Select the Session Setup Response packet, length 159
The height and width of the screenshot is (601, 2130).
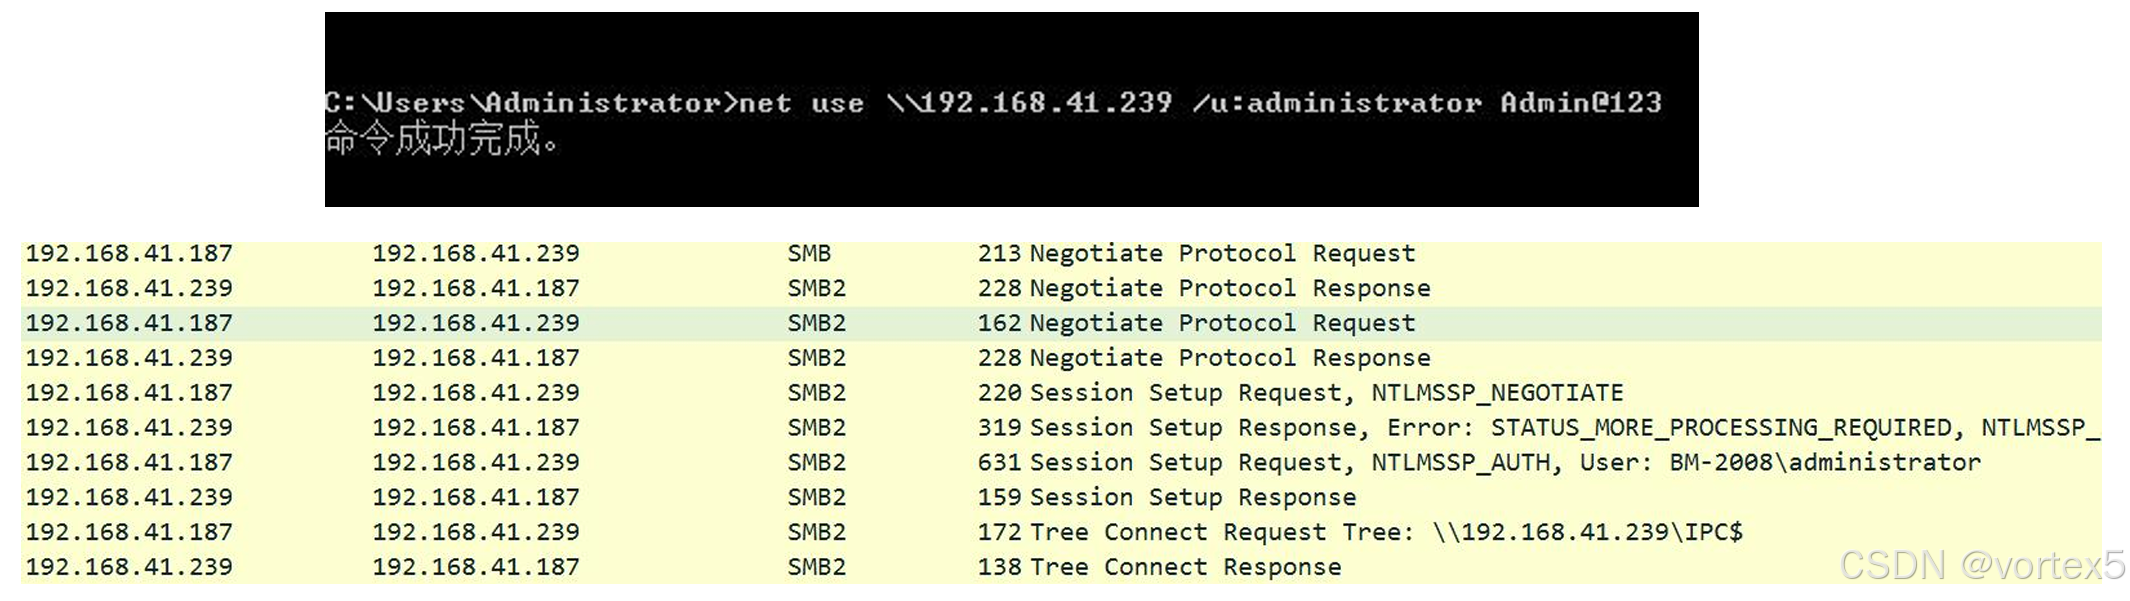1061,498
